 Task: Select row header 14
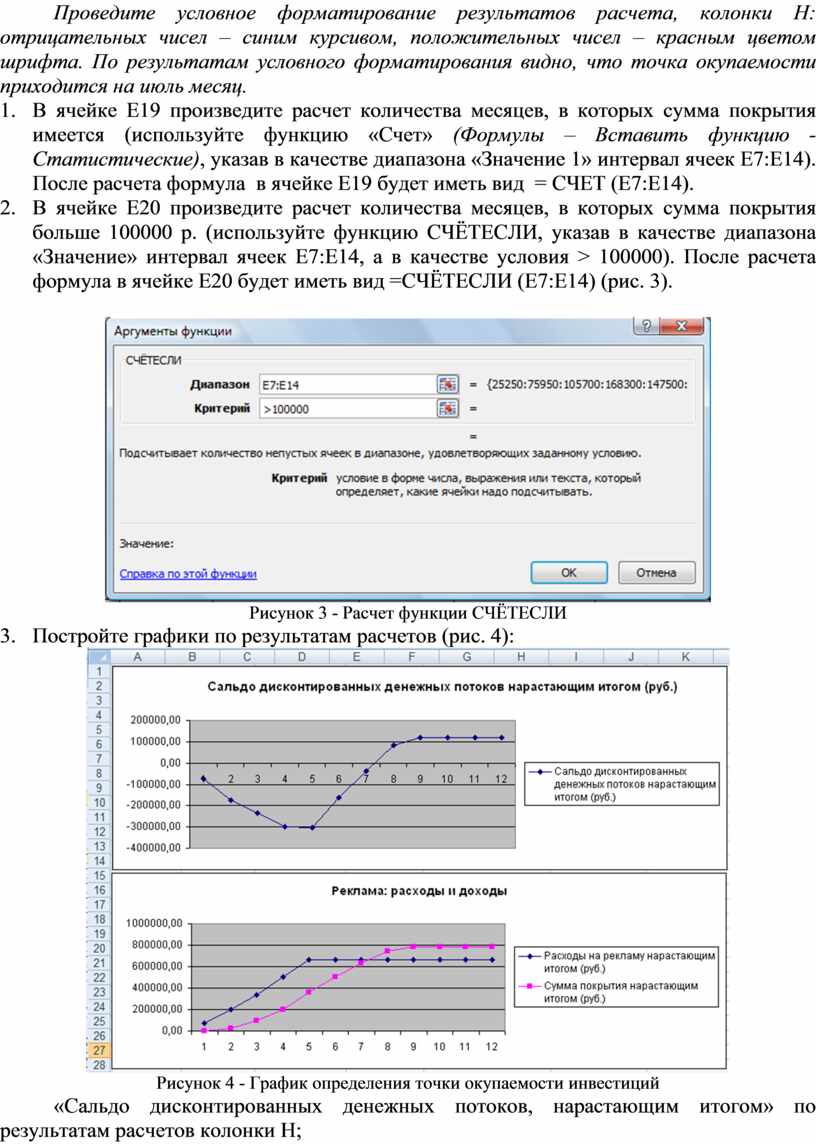[99, 861]
